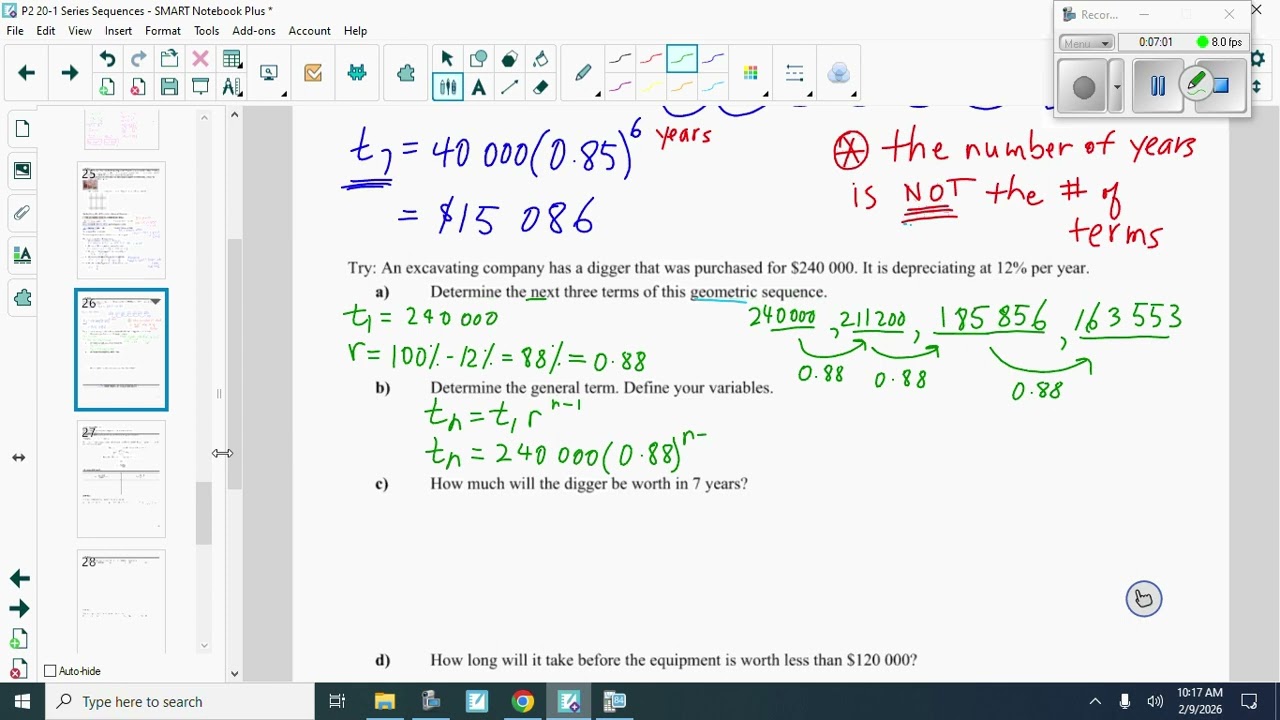The height and width of the screenshot is (720, 1280).
Task: Show the screen shade
Action: tap(200, 87)
